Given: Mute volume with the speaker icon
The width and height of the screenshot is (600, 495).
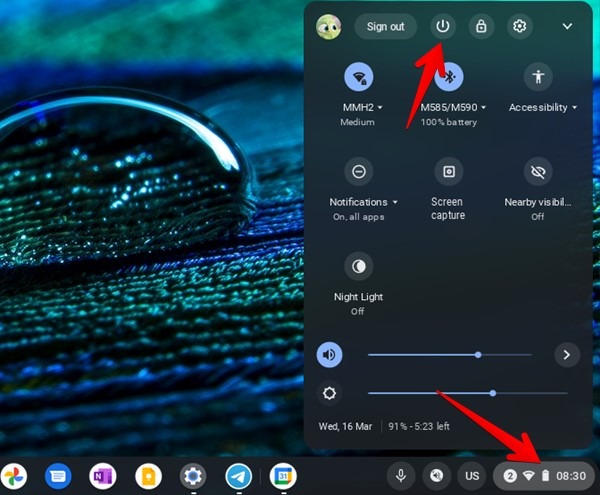Looking at the screenshot, I should point(329,355).
